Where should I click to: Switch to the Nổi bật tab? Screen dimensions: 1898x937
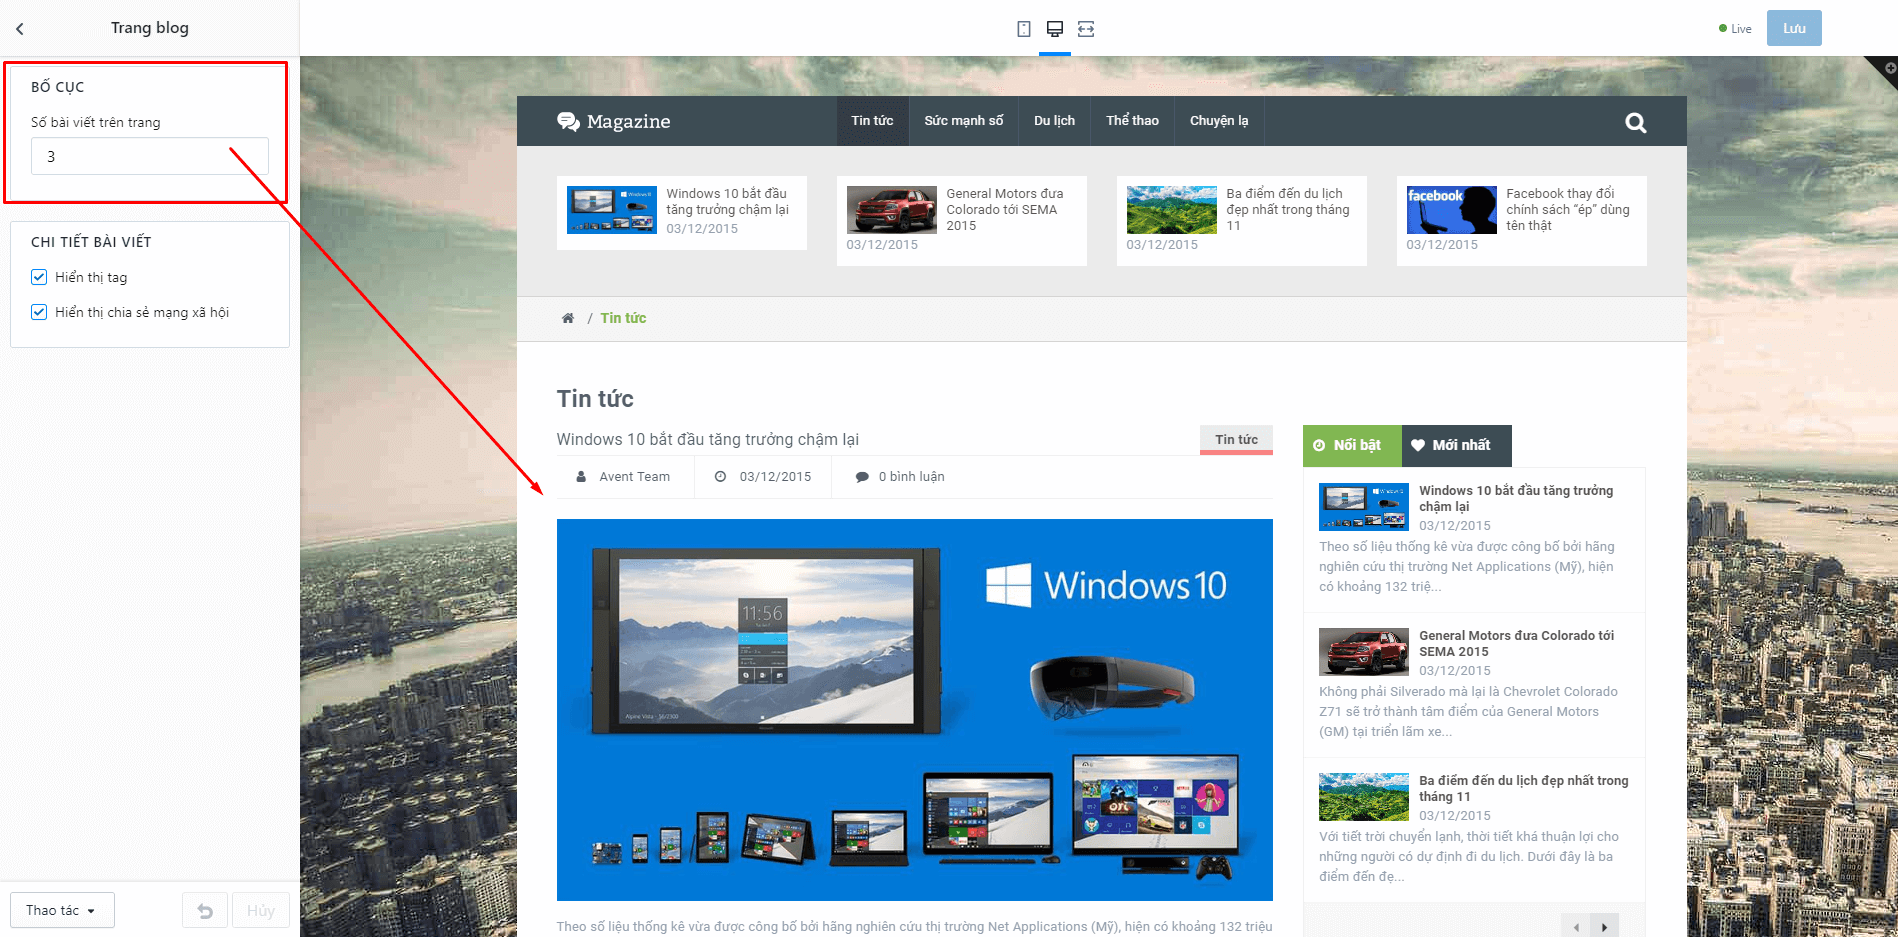point(1352,446)
